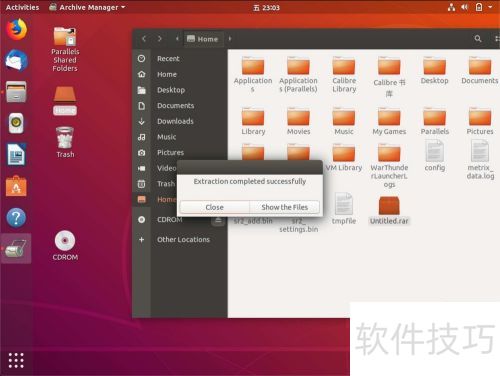Select the sr2_settings.bin file label
This screenshot has width=500, height=376.
pyautogui.click(x=298, y=226)
